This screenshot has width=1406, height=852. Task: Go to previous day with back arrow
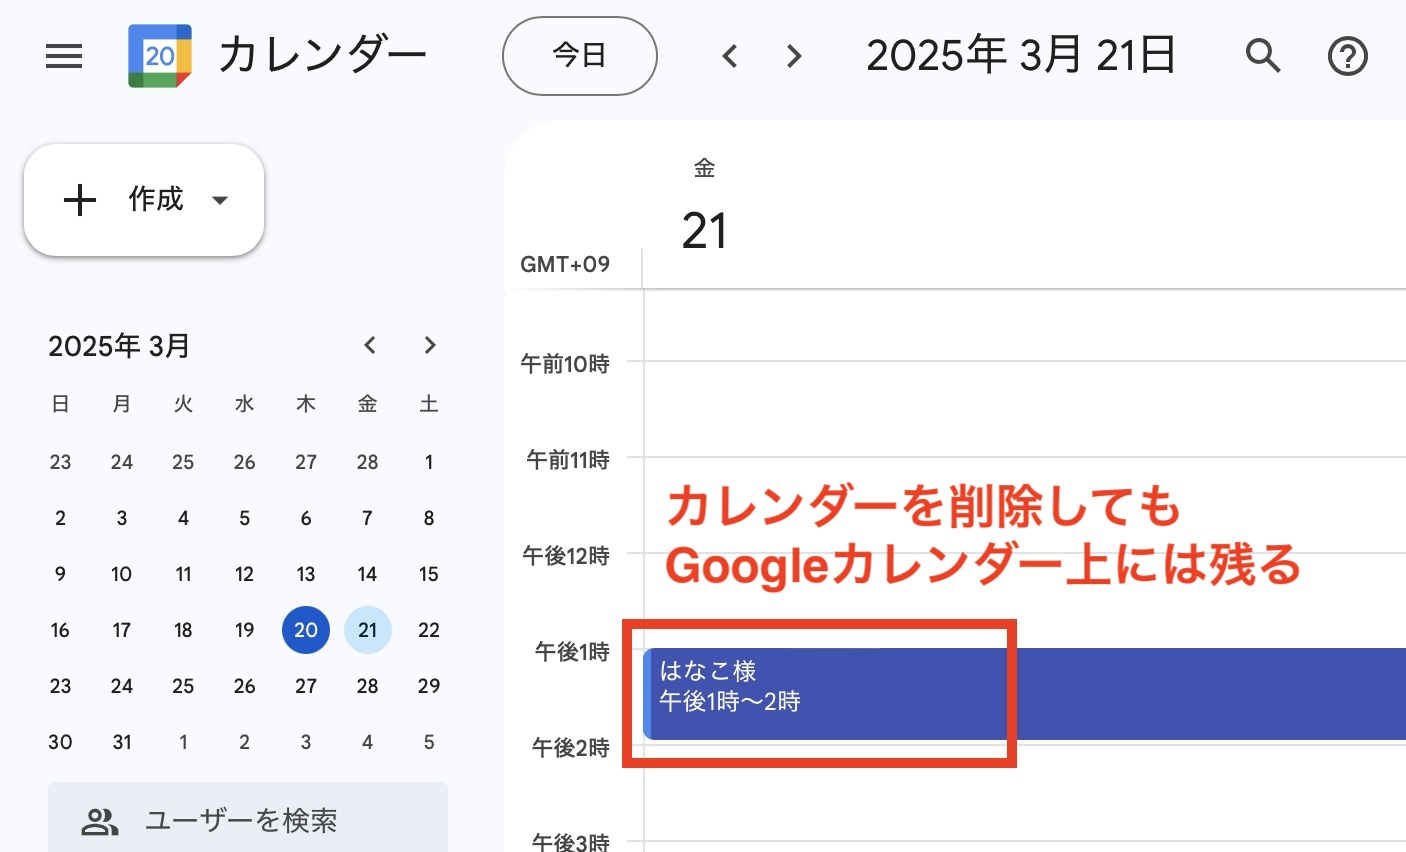730,56
